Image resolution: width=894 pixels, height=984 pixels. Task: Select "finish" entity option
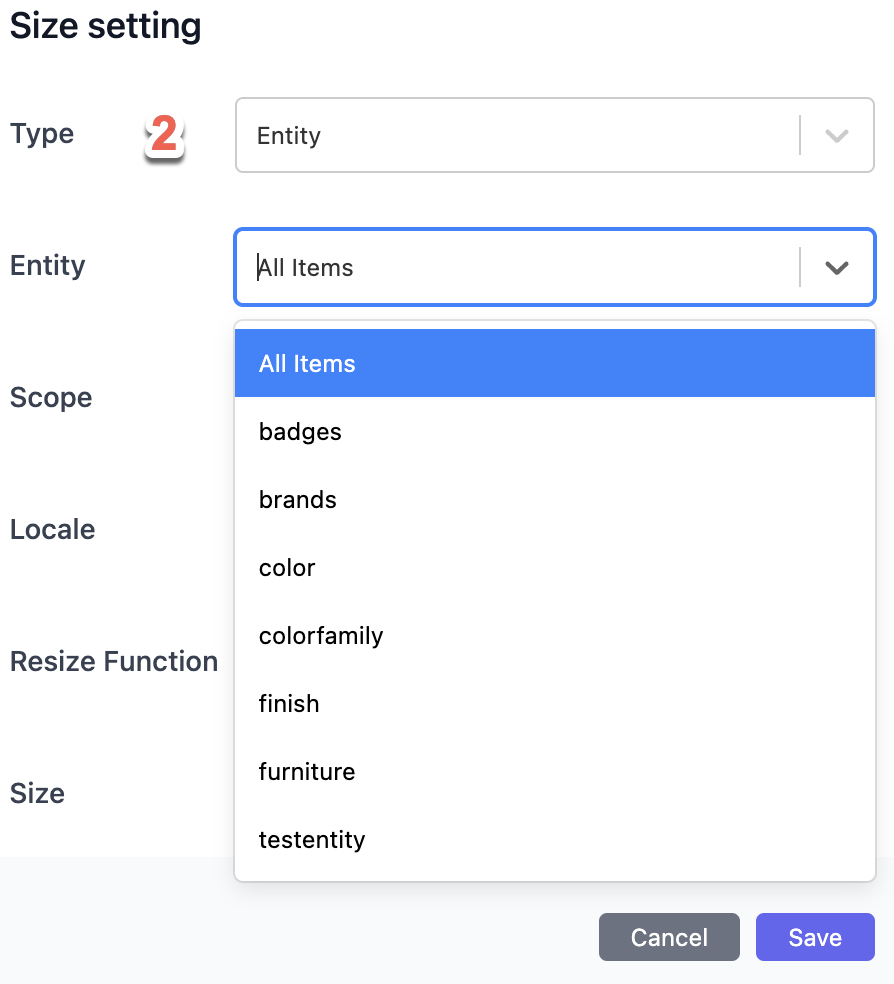(555, 703)
